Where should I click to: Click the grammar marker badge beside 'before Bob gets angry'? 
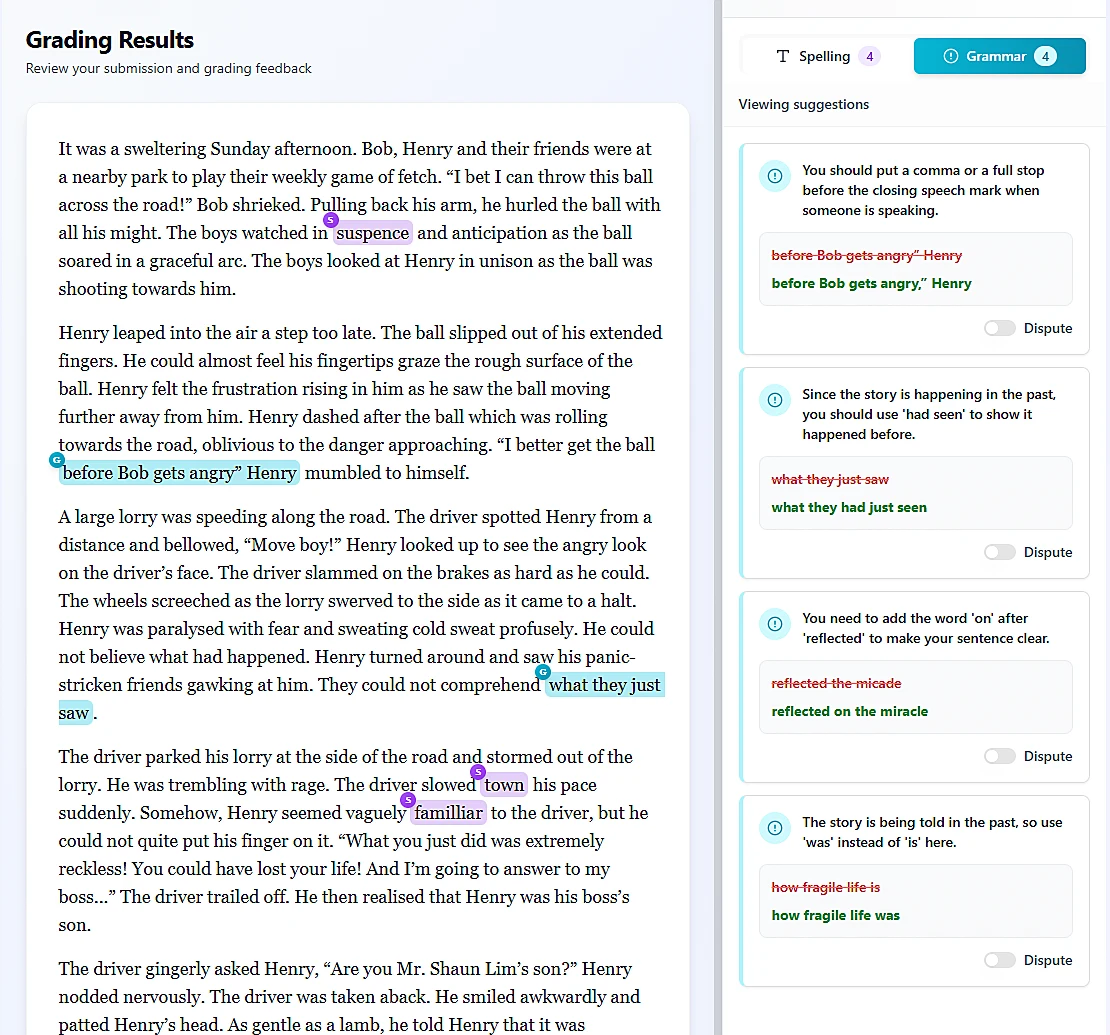coord(57,460)
